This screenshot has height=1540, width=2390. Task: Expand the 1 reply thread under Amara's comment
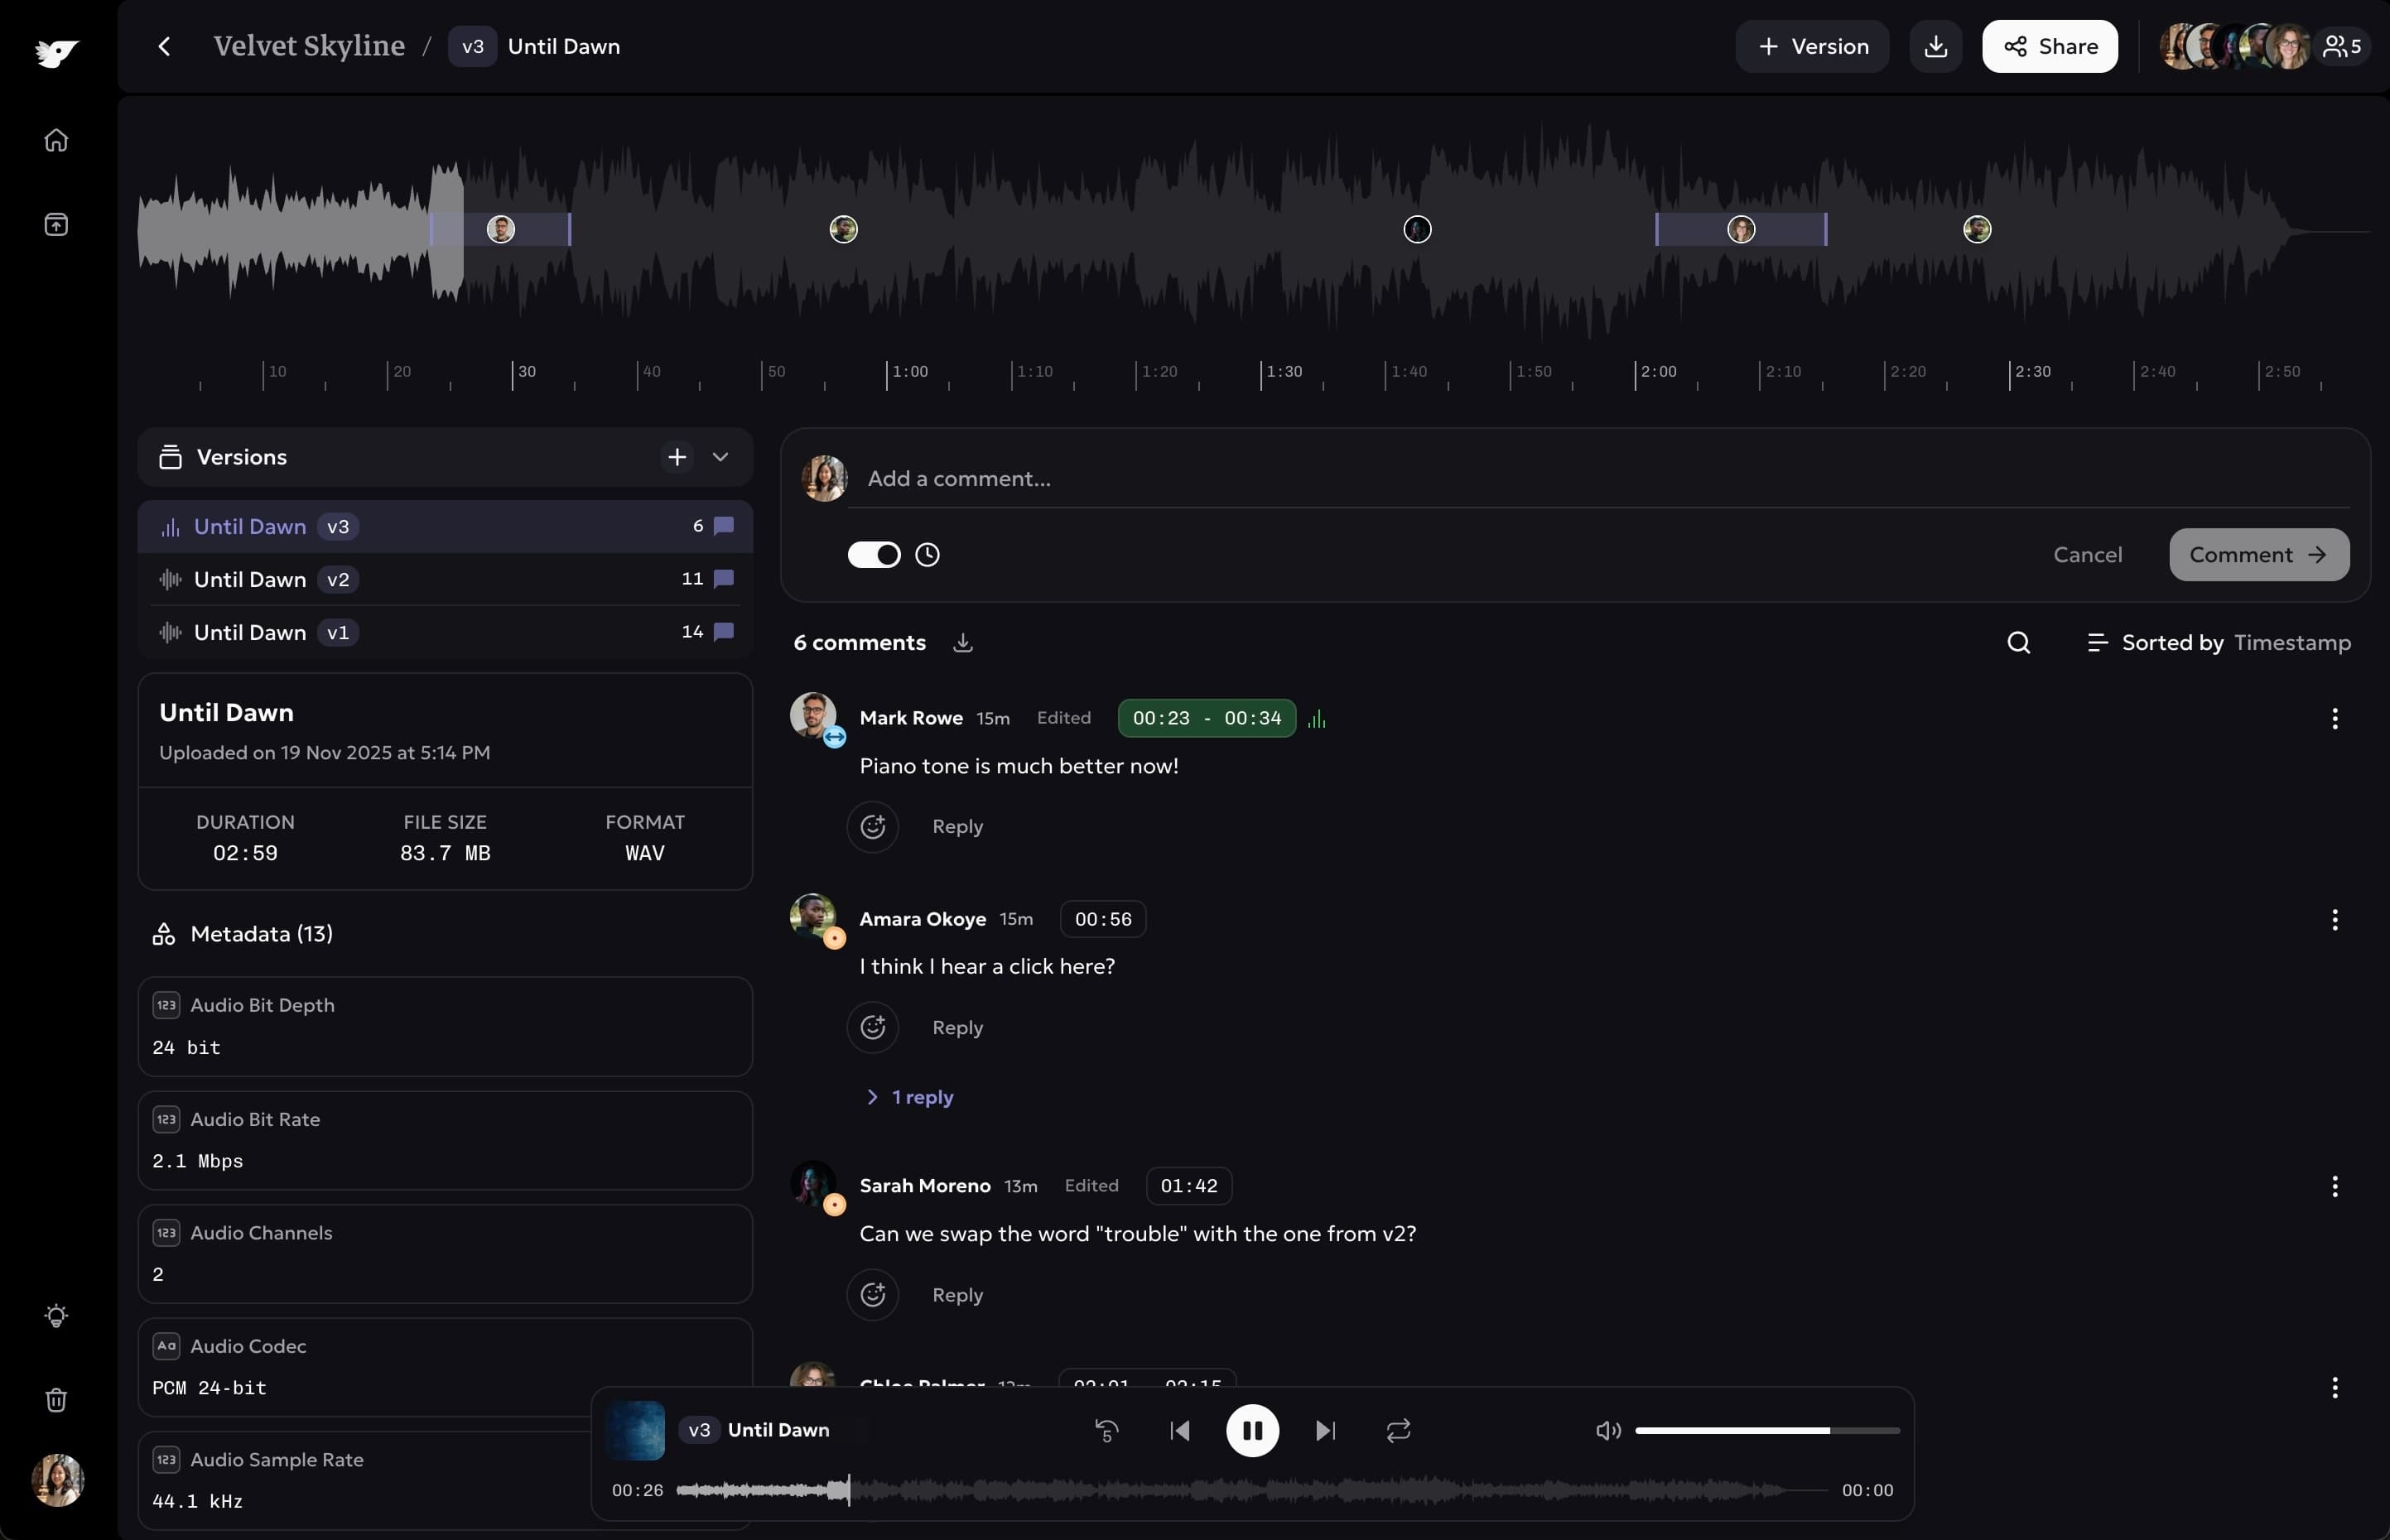(x=908, y=1096)
